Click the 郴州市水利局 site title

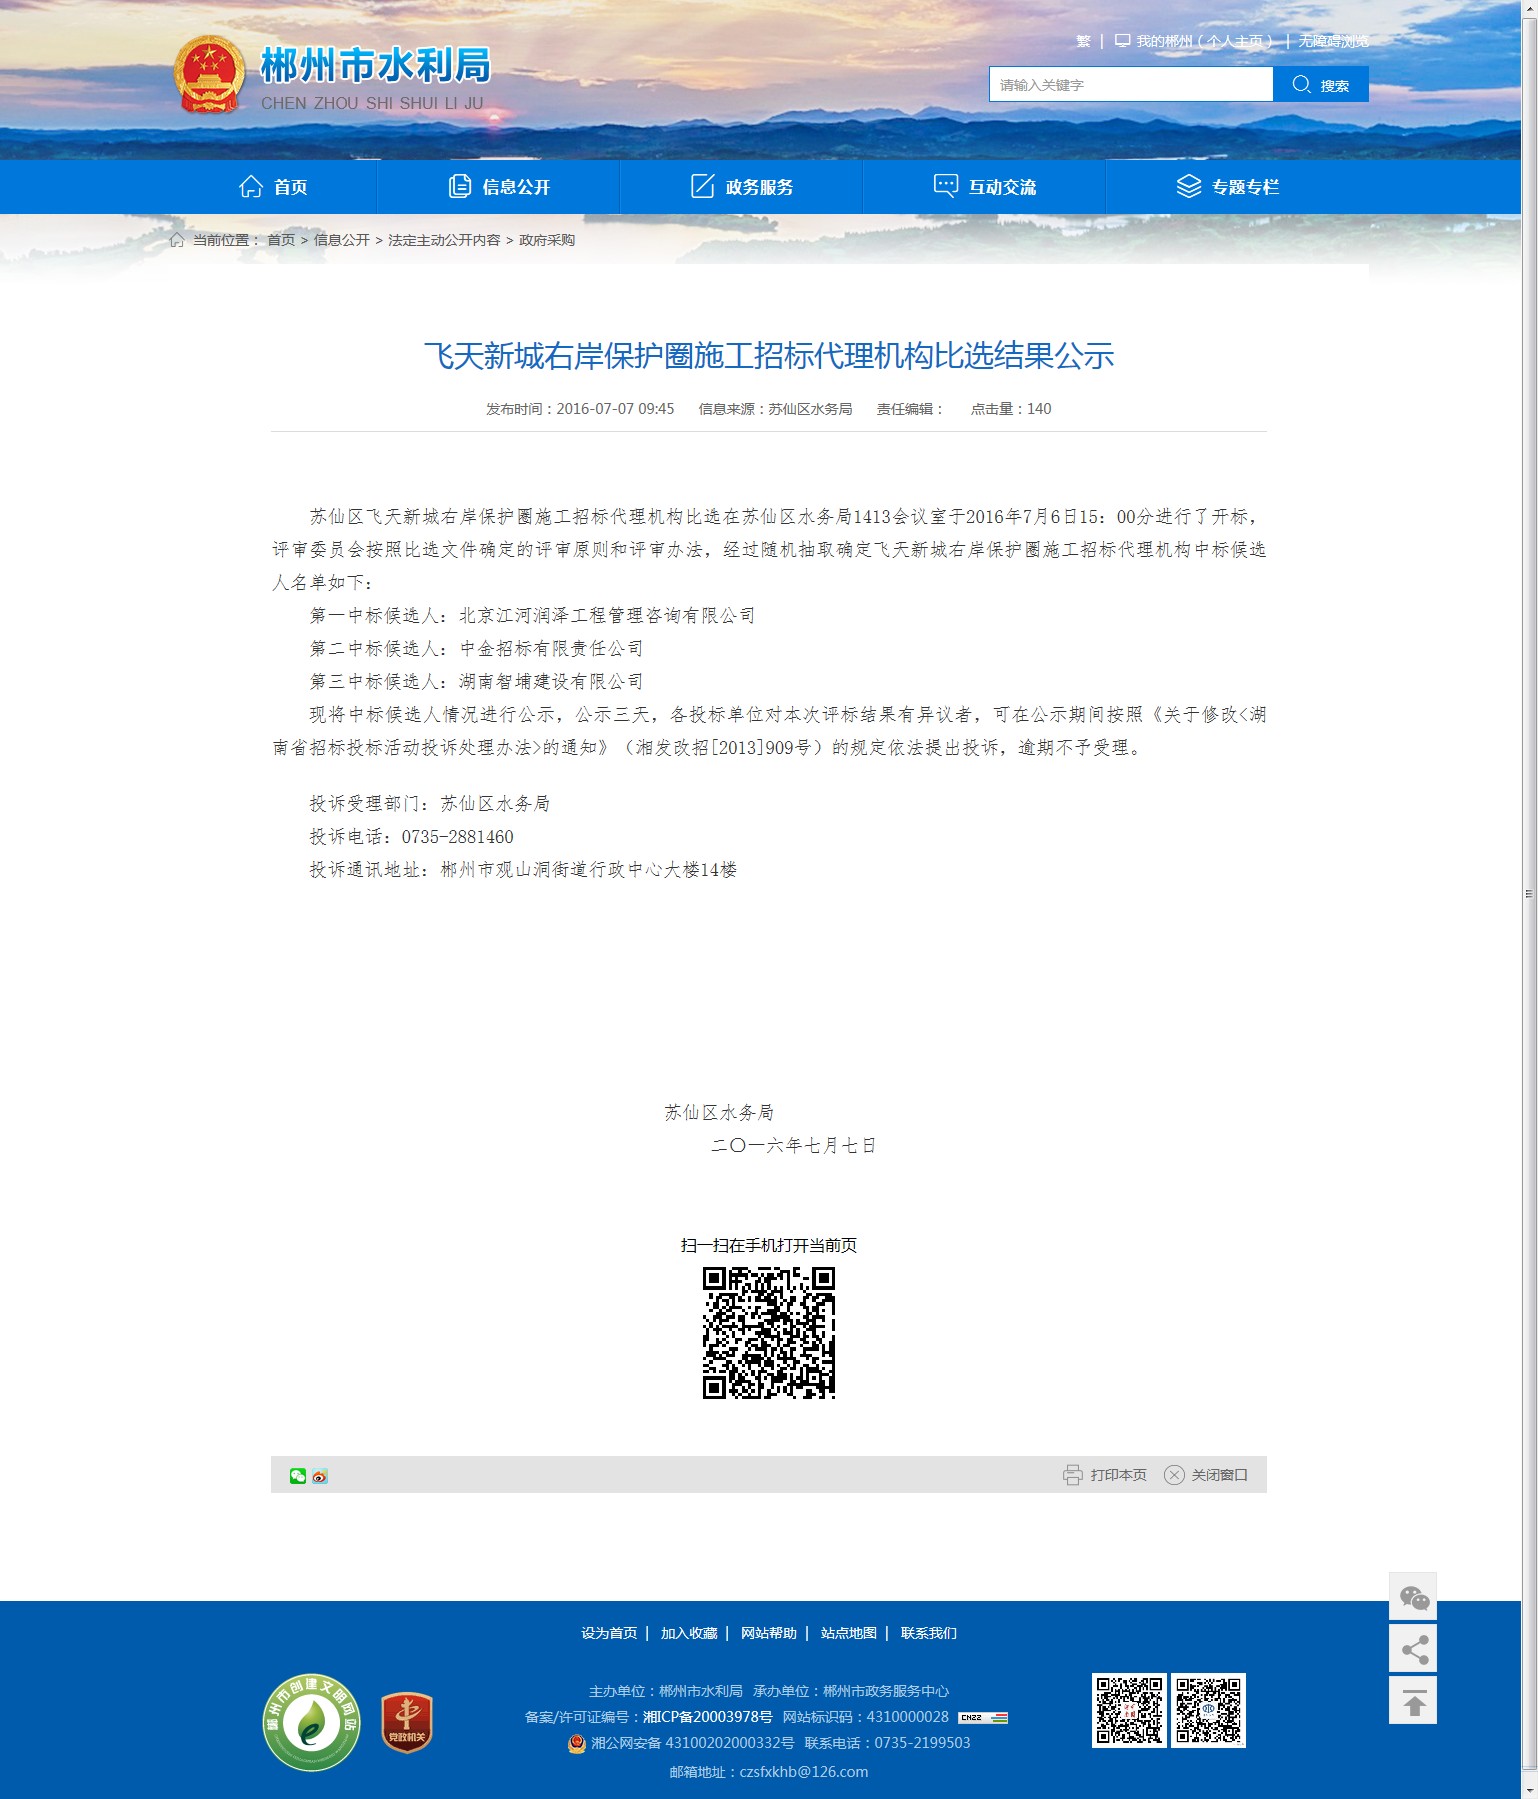point(376,66)
